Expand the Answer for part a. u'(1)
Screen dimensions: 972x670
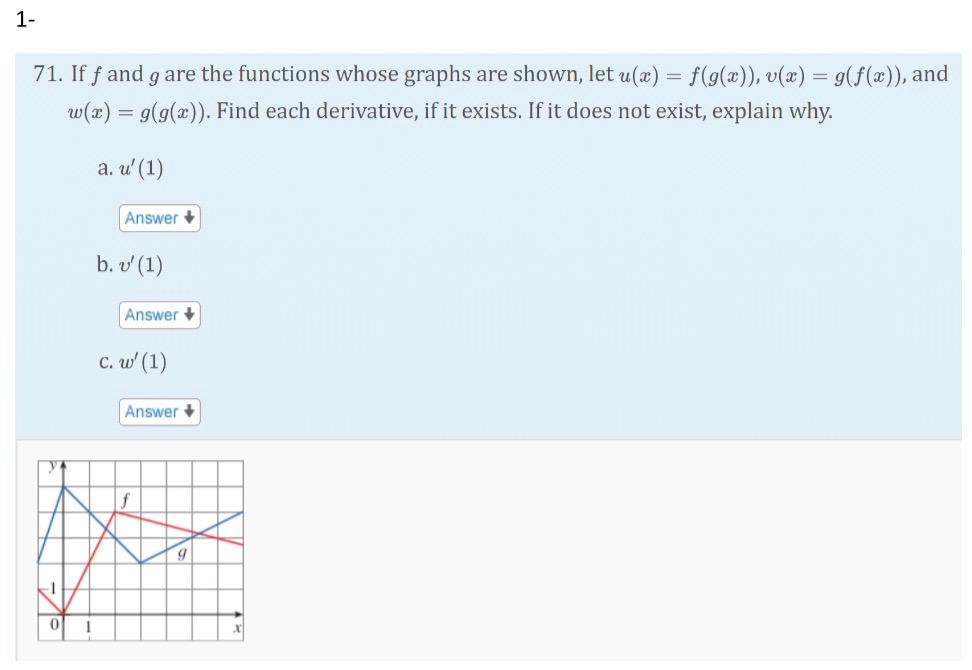point(159,218)
